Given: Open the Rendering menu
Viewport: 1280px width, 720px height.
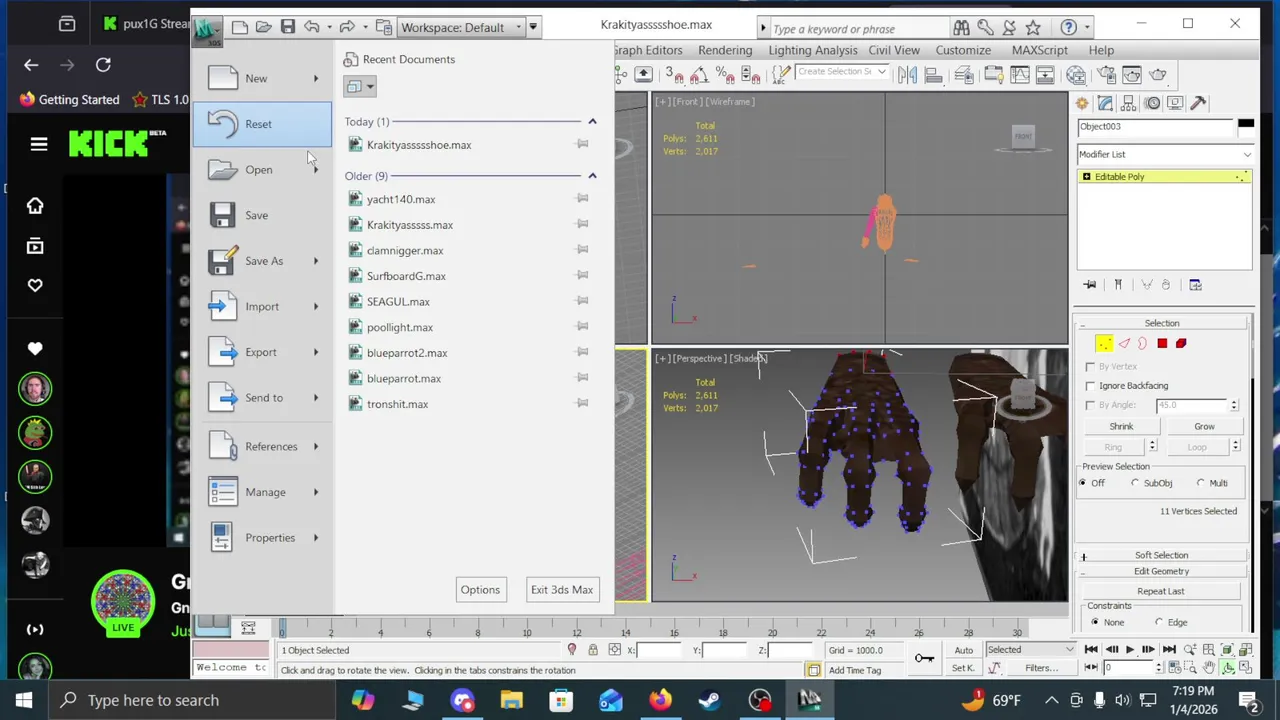Looking at the screenshot, I should coord(725,50).
